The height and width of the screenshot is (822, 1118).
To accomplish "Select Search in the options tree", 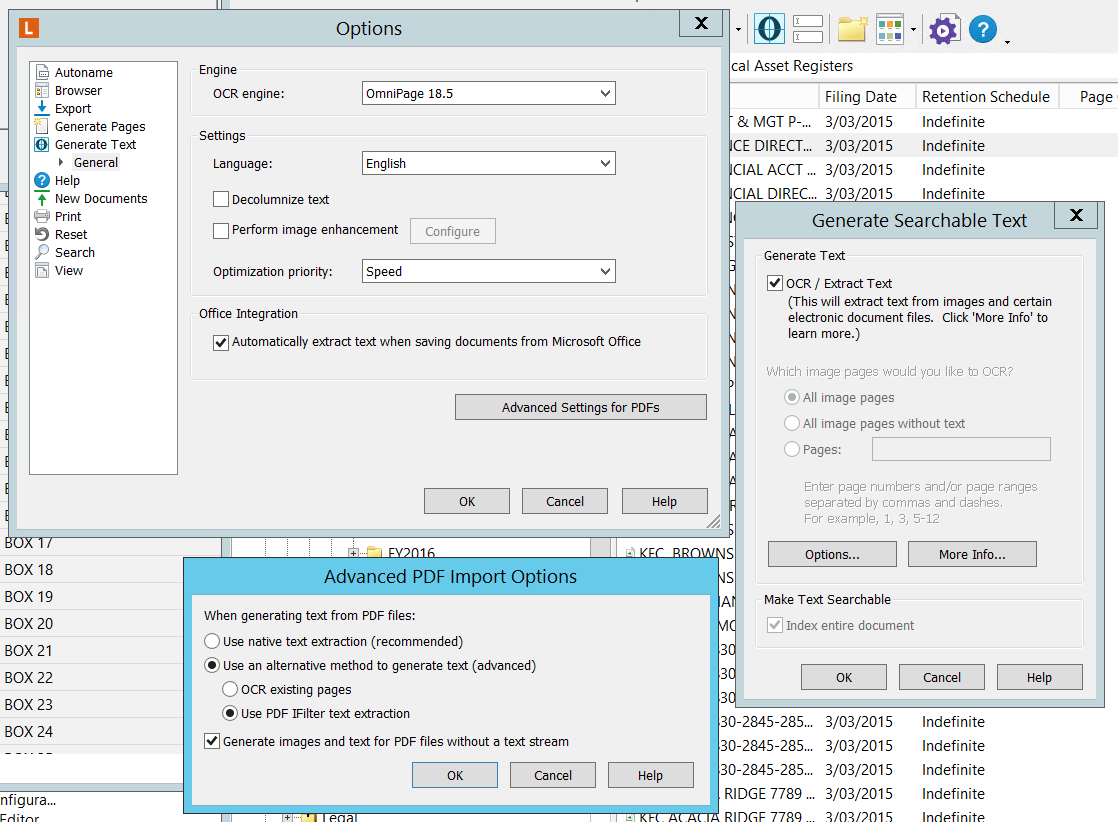I will [74, 253].
